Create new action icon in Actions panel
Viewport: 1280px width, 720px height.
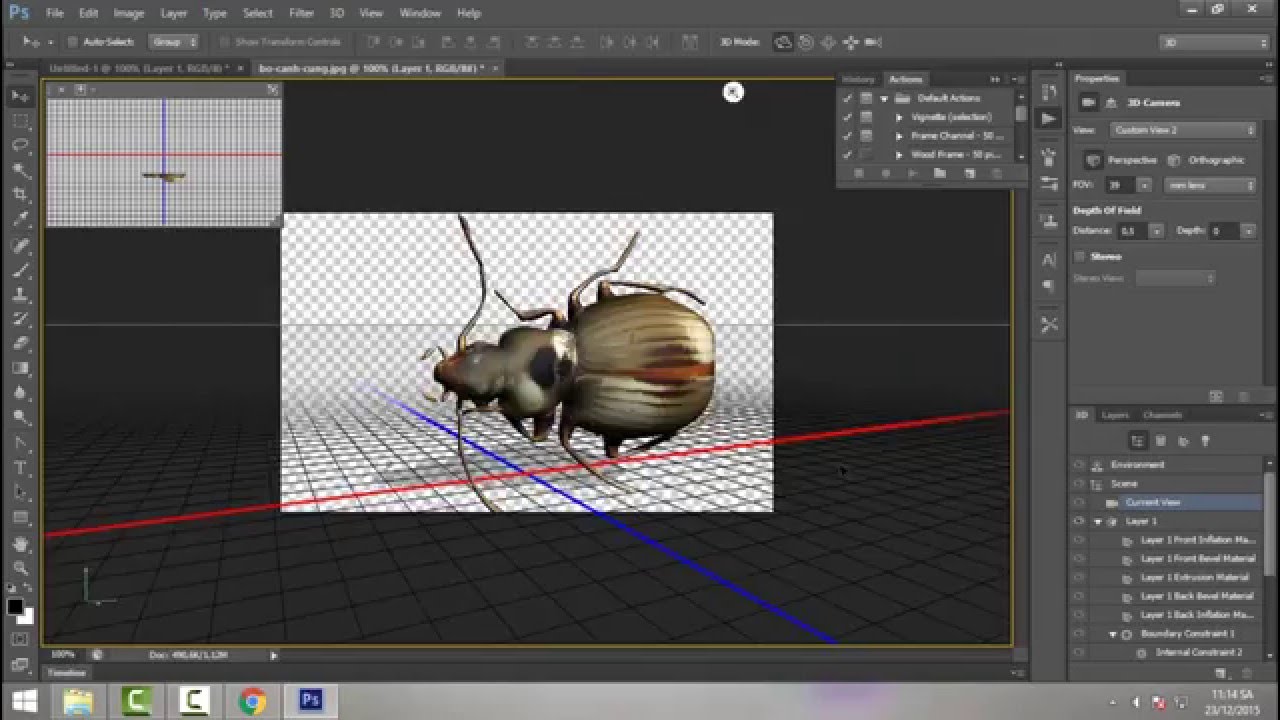point(968,174)
